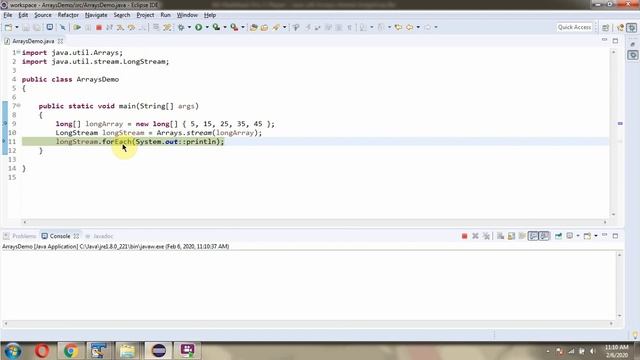The width and height of the screenshot is (640, 360).
Task: Click the Java perspective icon
Action: point(621,27)
